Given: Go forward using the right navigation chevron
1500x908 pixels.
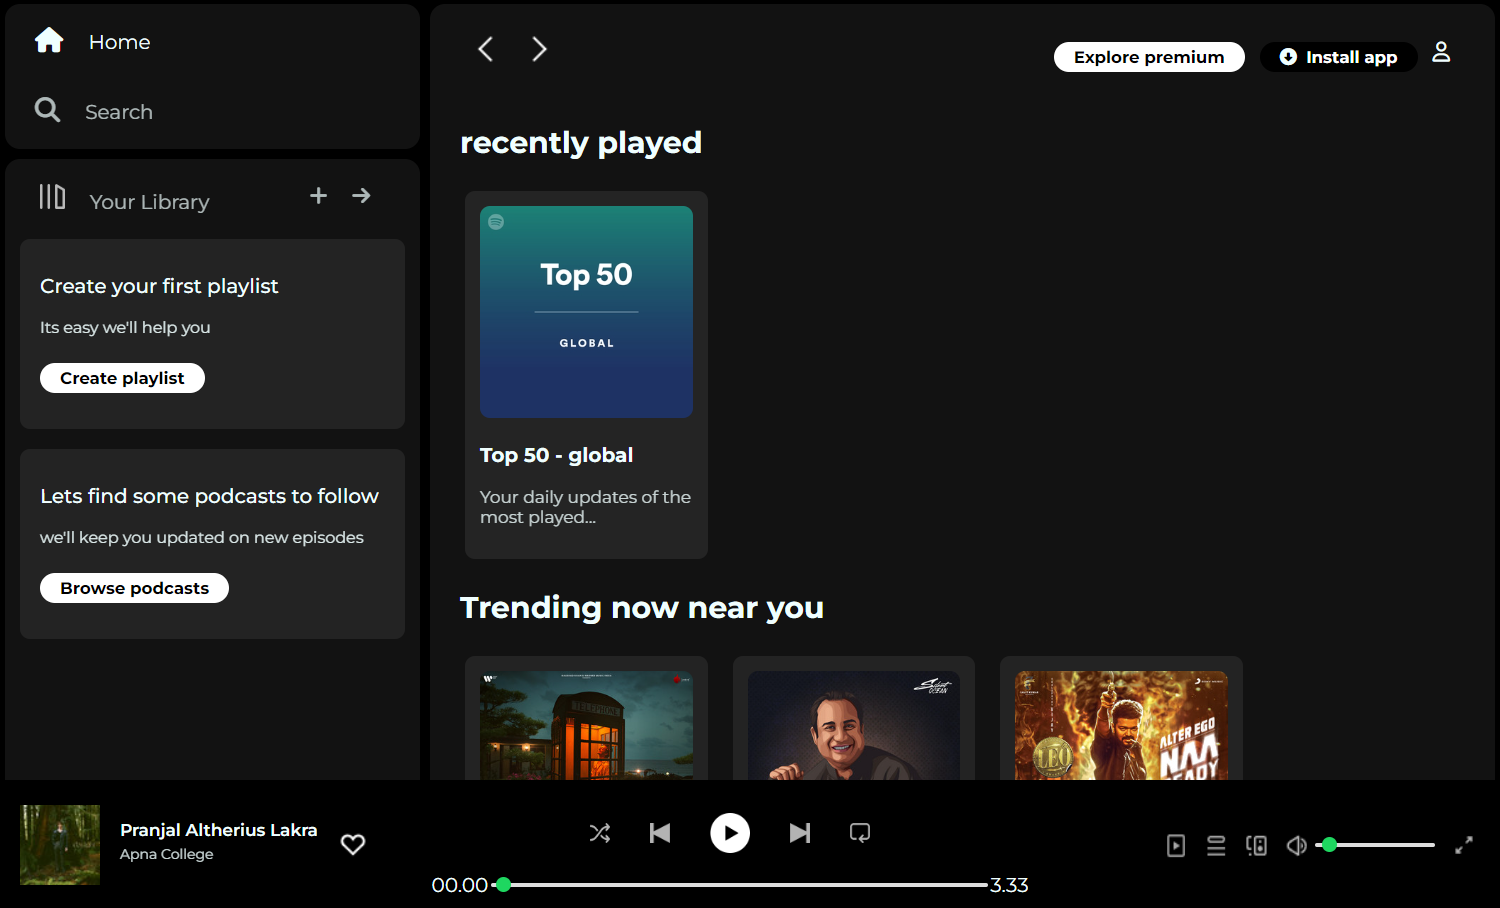Looking at the screenshot, I should pyautogui.click(x=539, y=48).
